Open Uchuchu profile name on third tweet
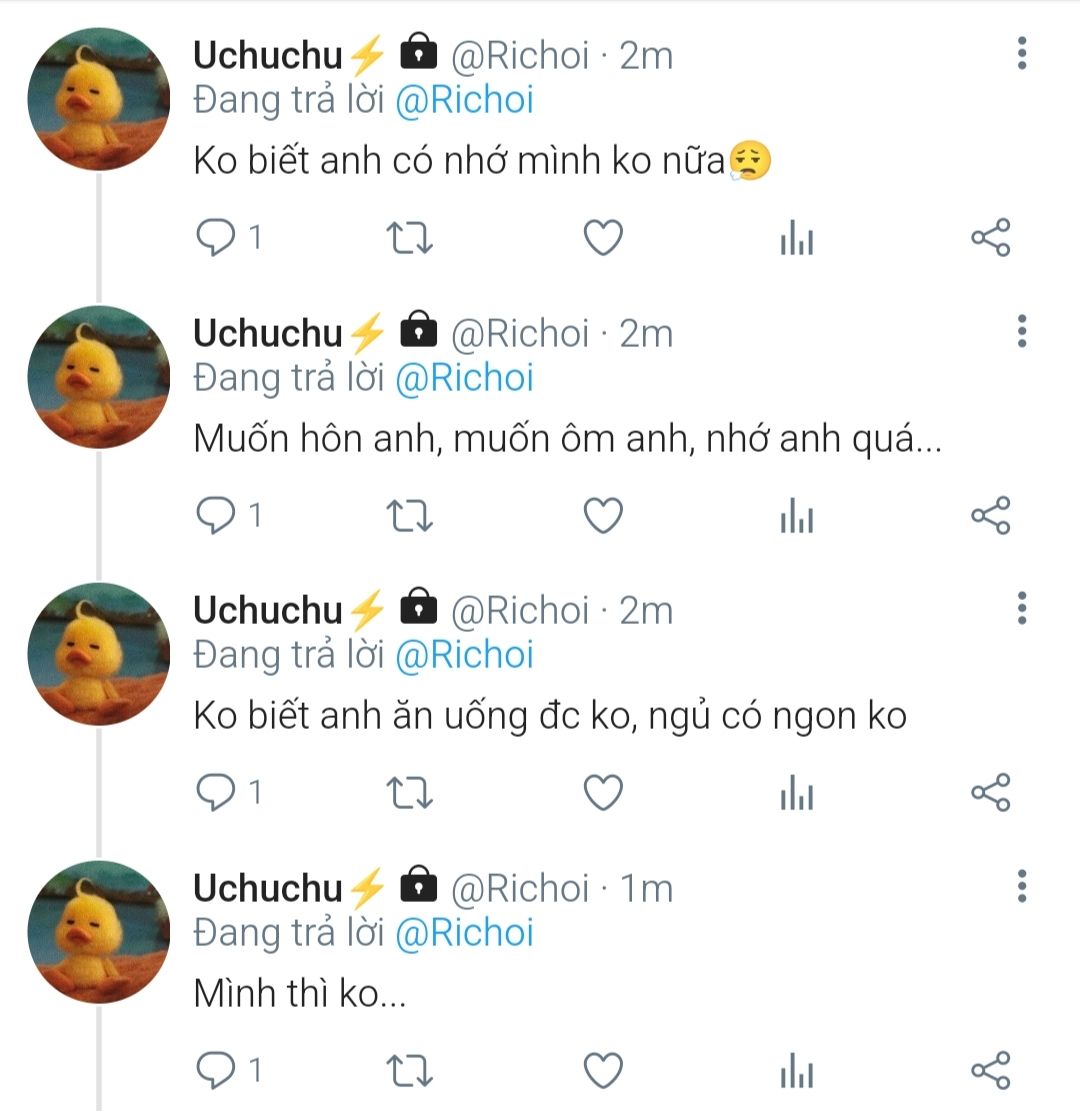The height and width of the screenshot is (1111, 1080). click(268, 610)
